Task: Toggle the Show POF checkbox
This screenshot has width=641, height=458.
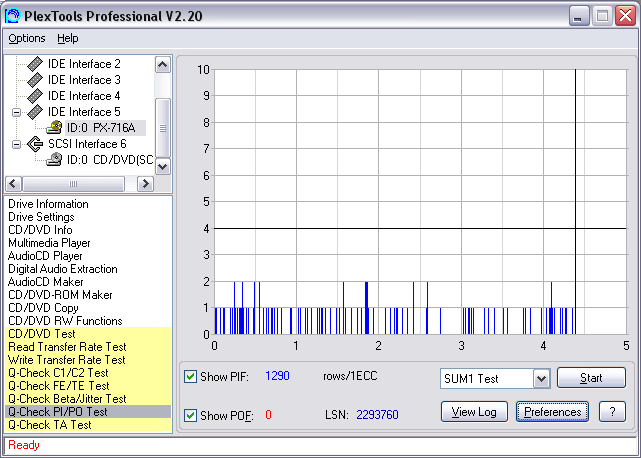Action: (x=190, y=415)
